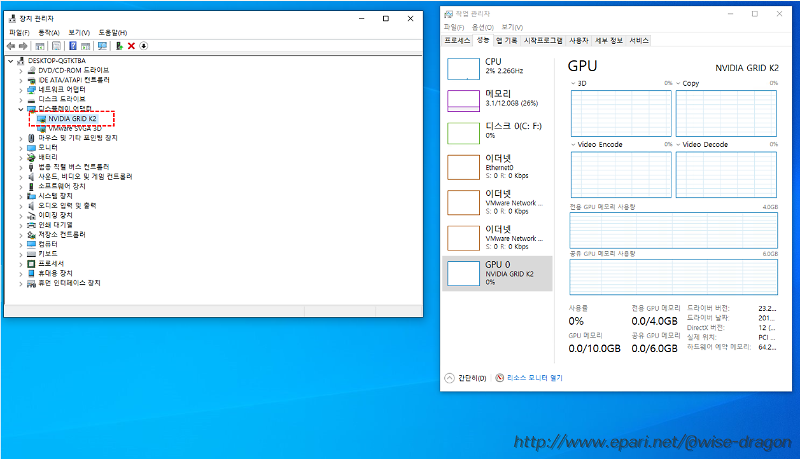Select the 범용 직렬 버스 컨트롤러 USB plug icon
Viewport: 800px width, 459px height.
click(31, 167)
